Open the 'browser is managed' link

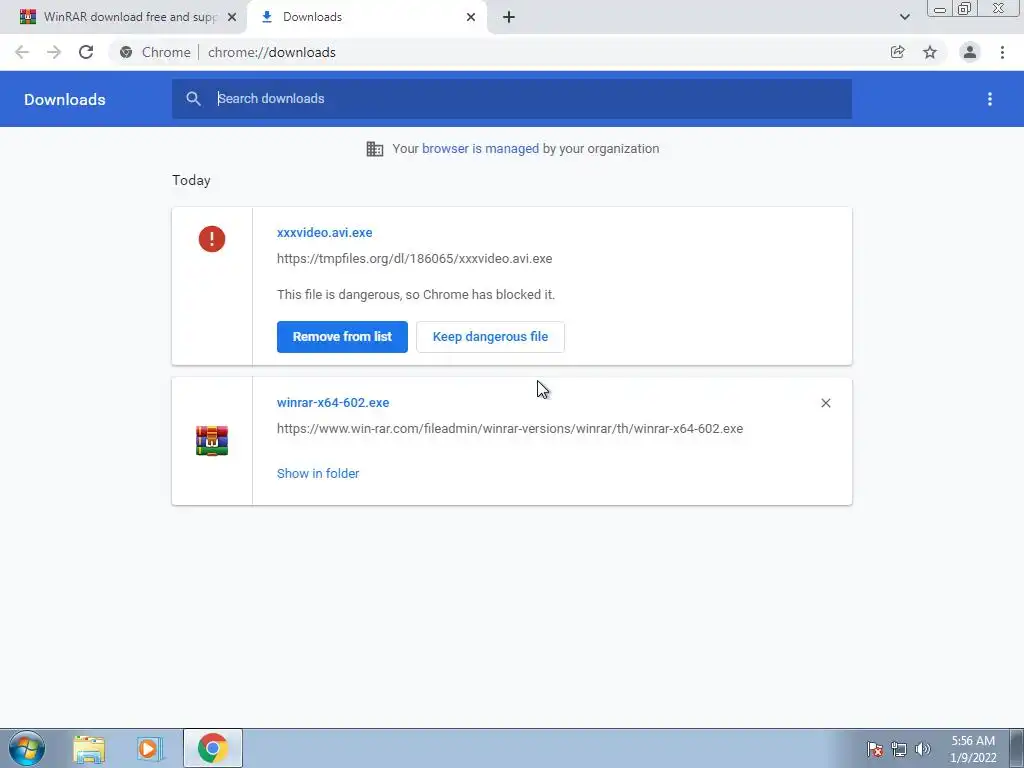481,149
